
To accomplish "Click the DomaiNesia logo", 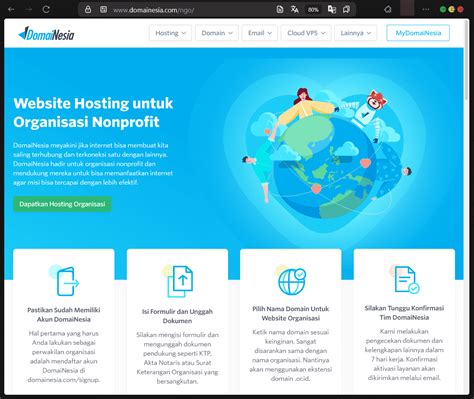I will point(46,34).
